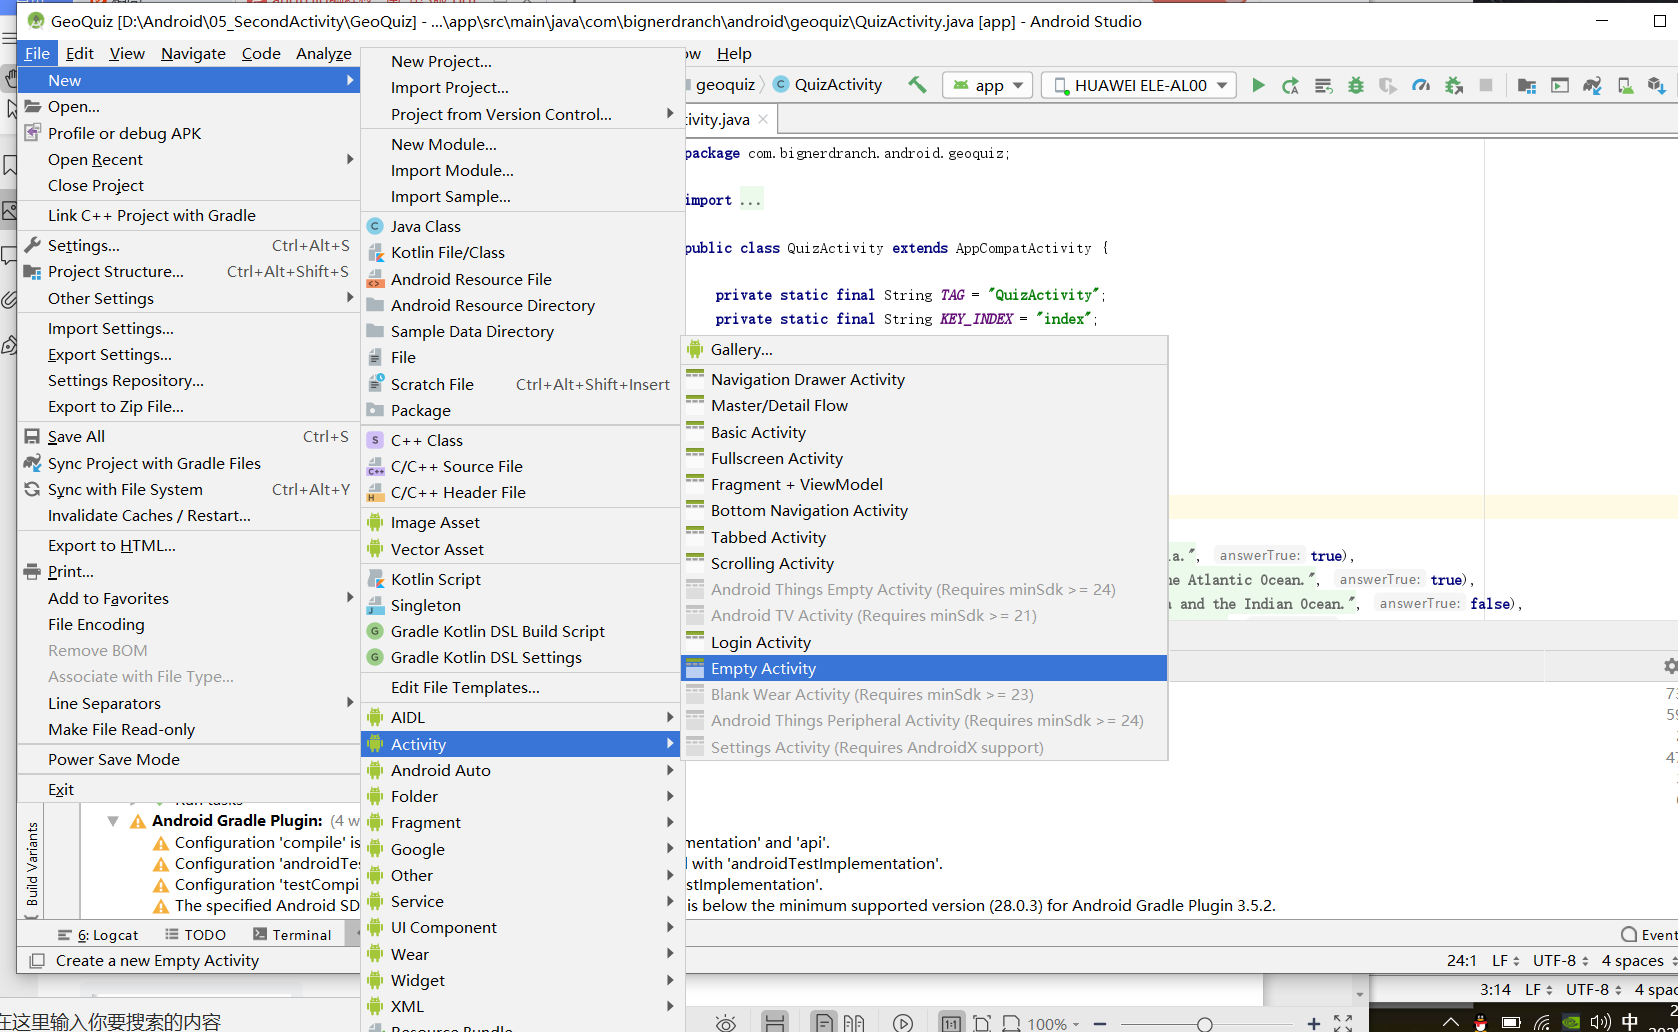Expand the Activity submenu

520,744
